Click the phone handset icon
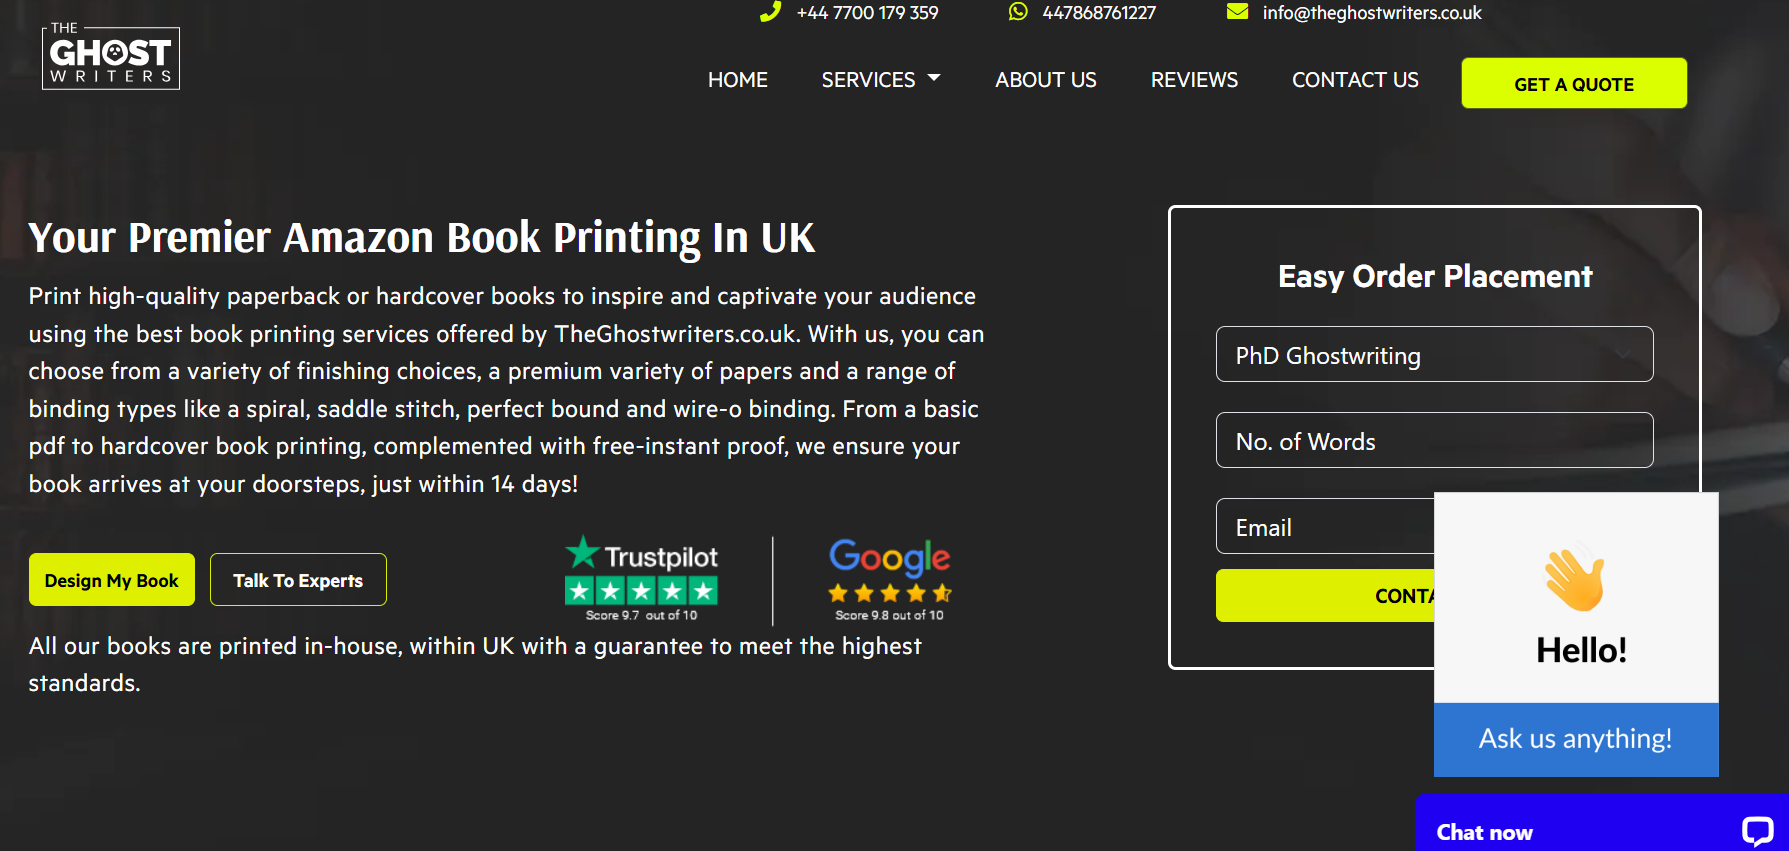 (x=770, y=12)
